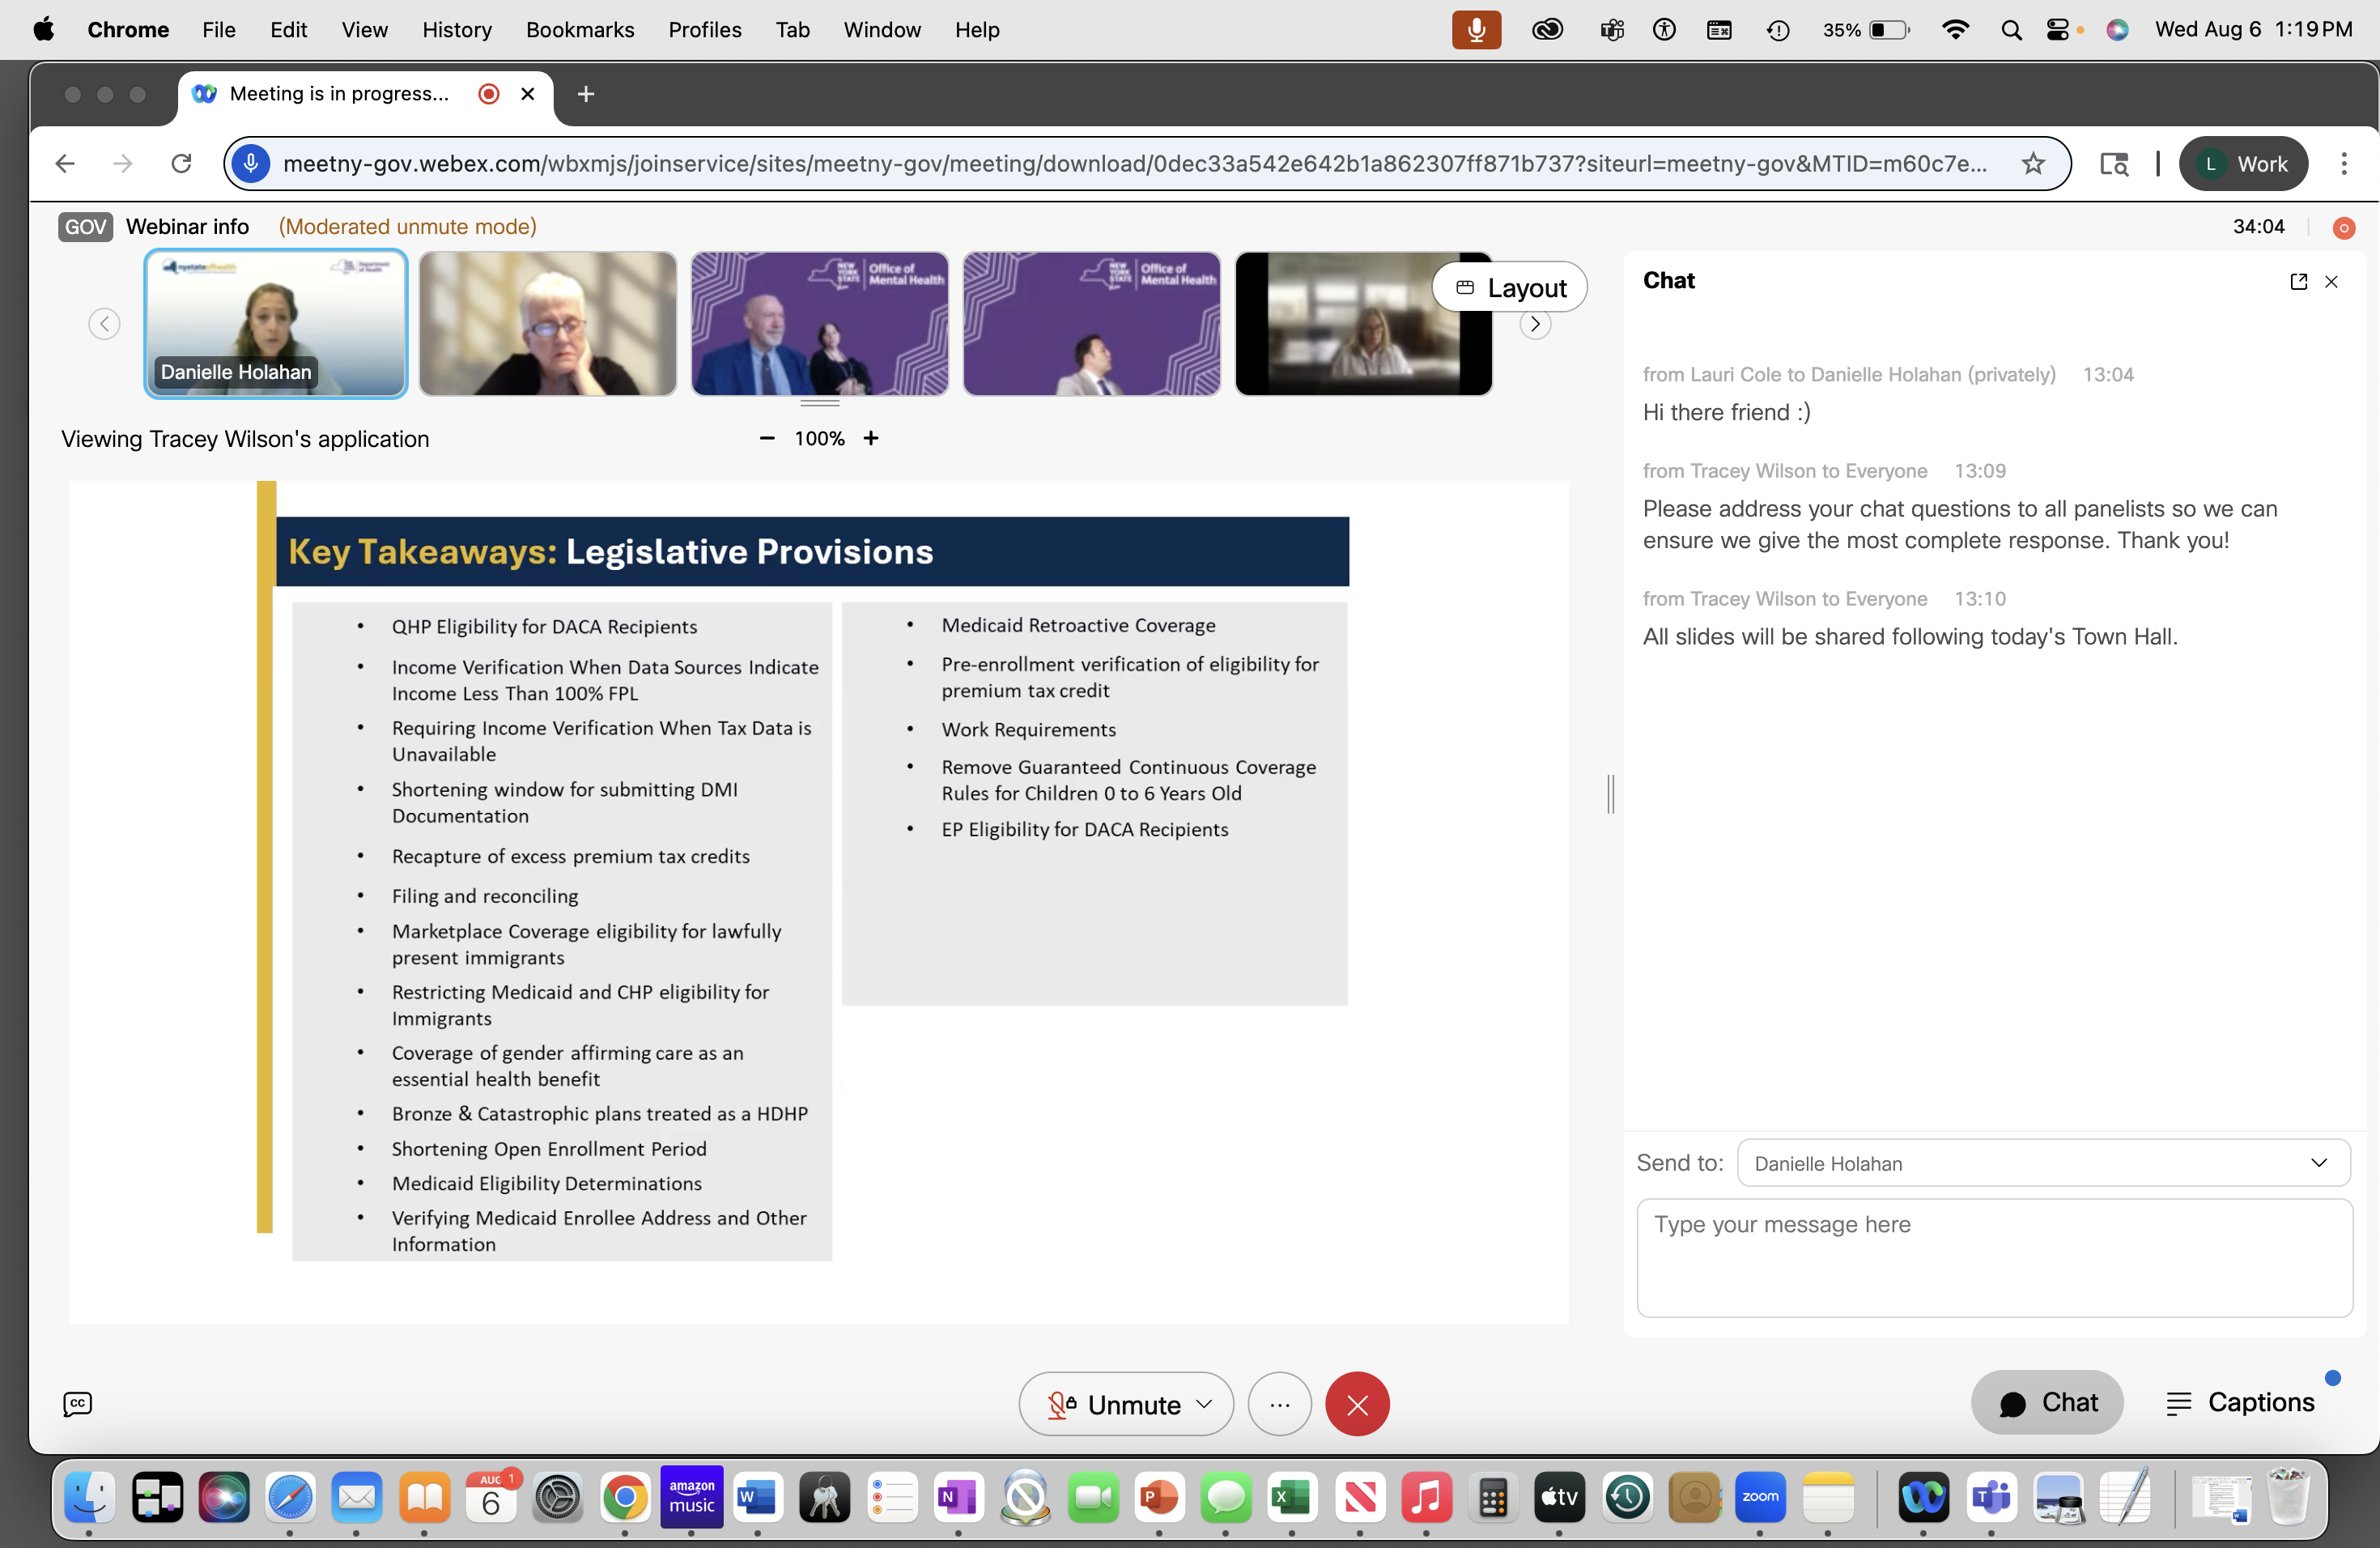Pop out the Chat panel

[x=2298, y=281]
